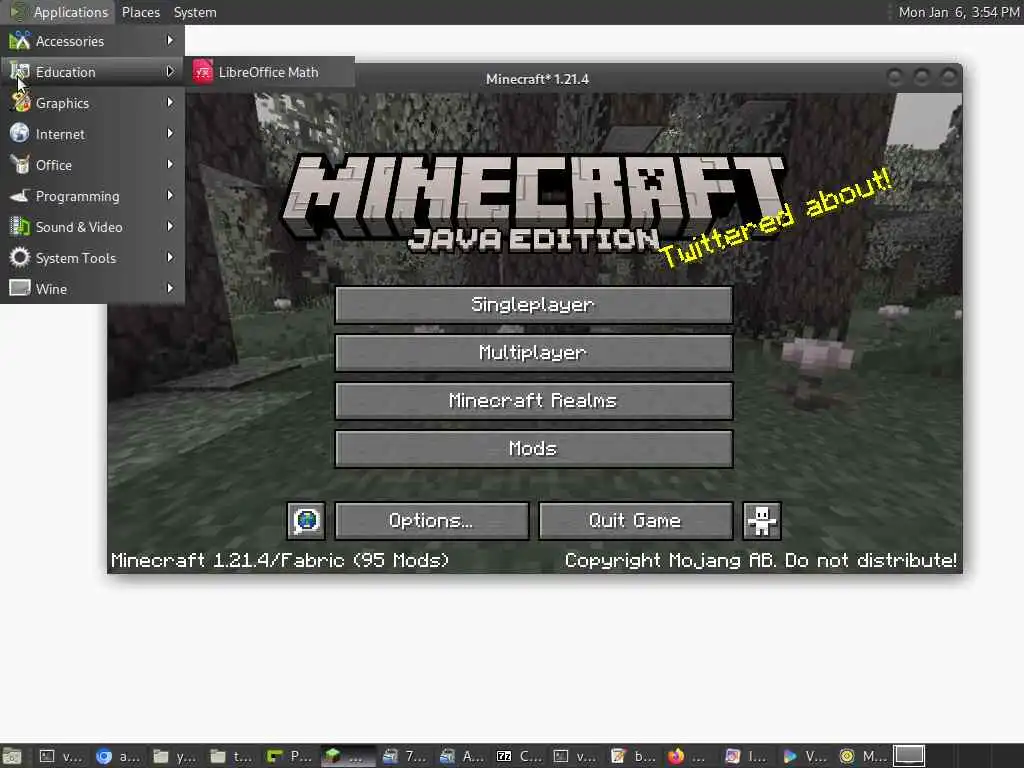Open the Mods list
The width and height of the screenshot is (1024, 768).
click(534, 449)
